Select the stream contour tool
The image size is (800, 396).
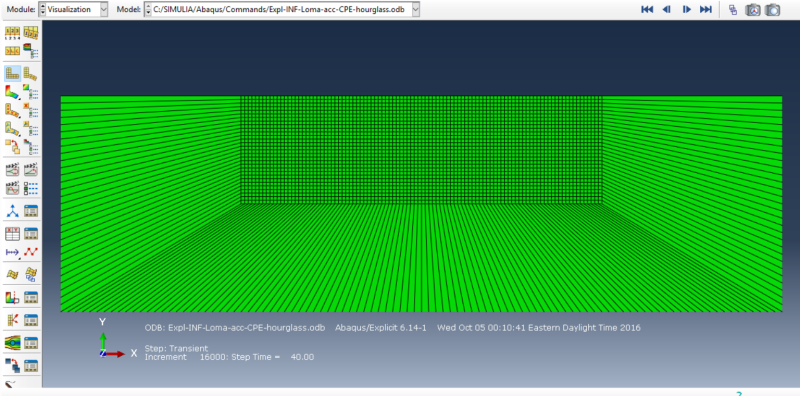click(12, 342)
